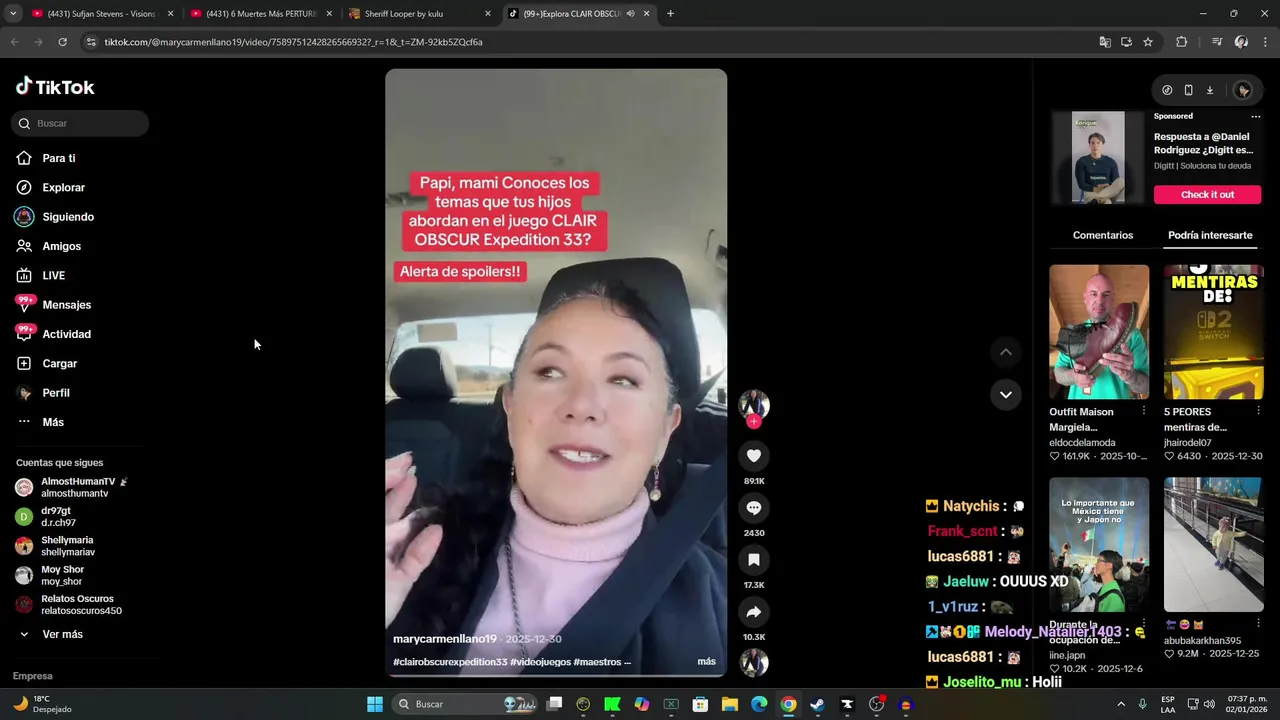The height and width of the screenshot is (720, 1280).
Task: Show hidden system tray icons chevron
Action: 1120,704
